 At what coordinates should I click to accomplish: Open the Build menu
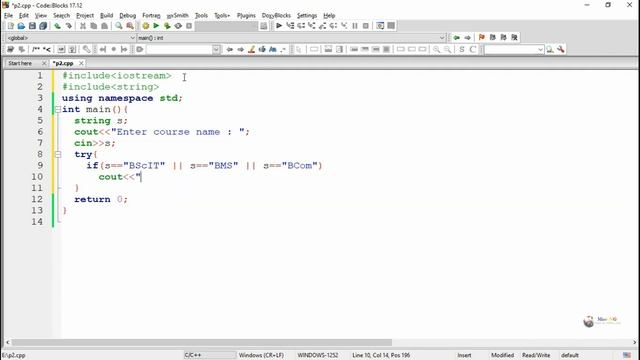pyautogui.click(x=107, y=16)
